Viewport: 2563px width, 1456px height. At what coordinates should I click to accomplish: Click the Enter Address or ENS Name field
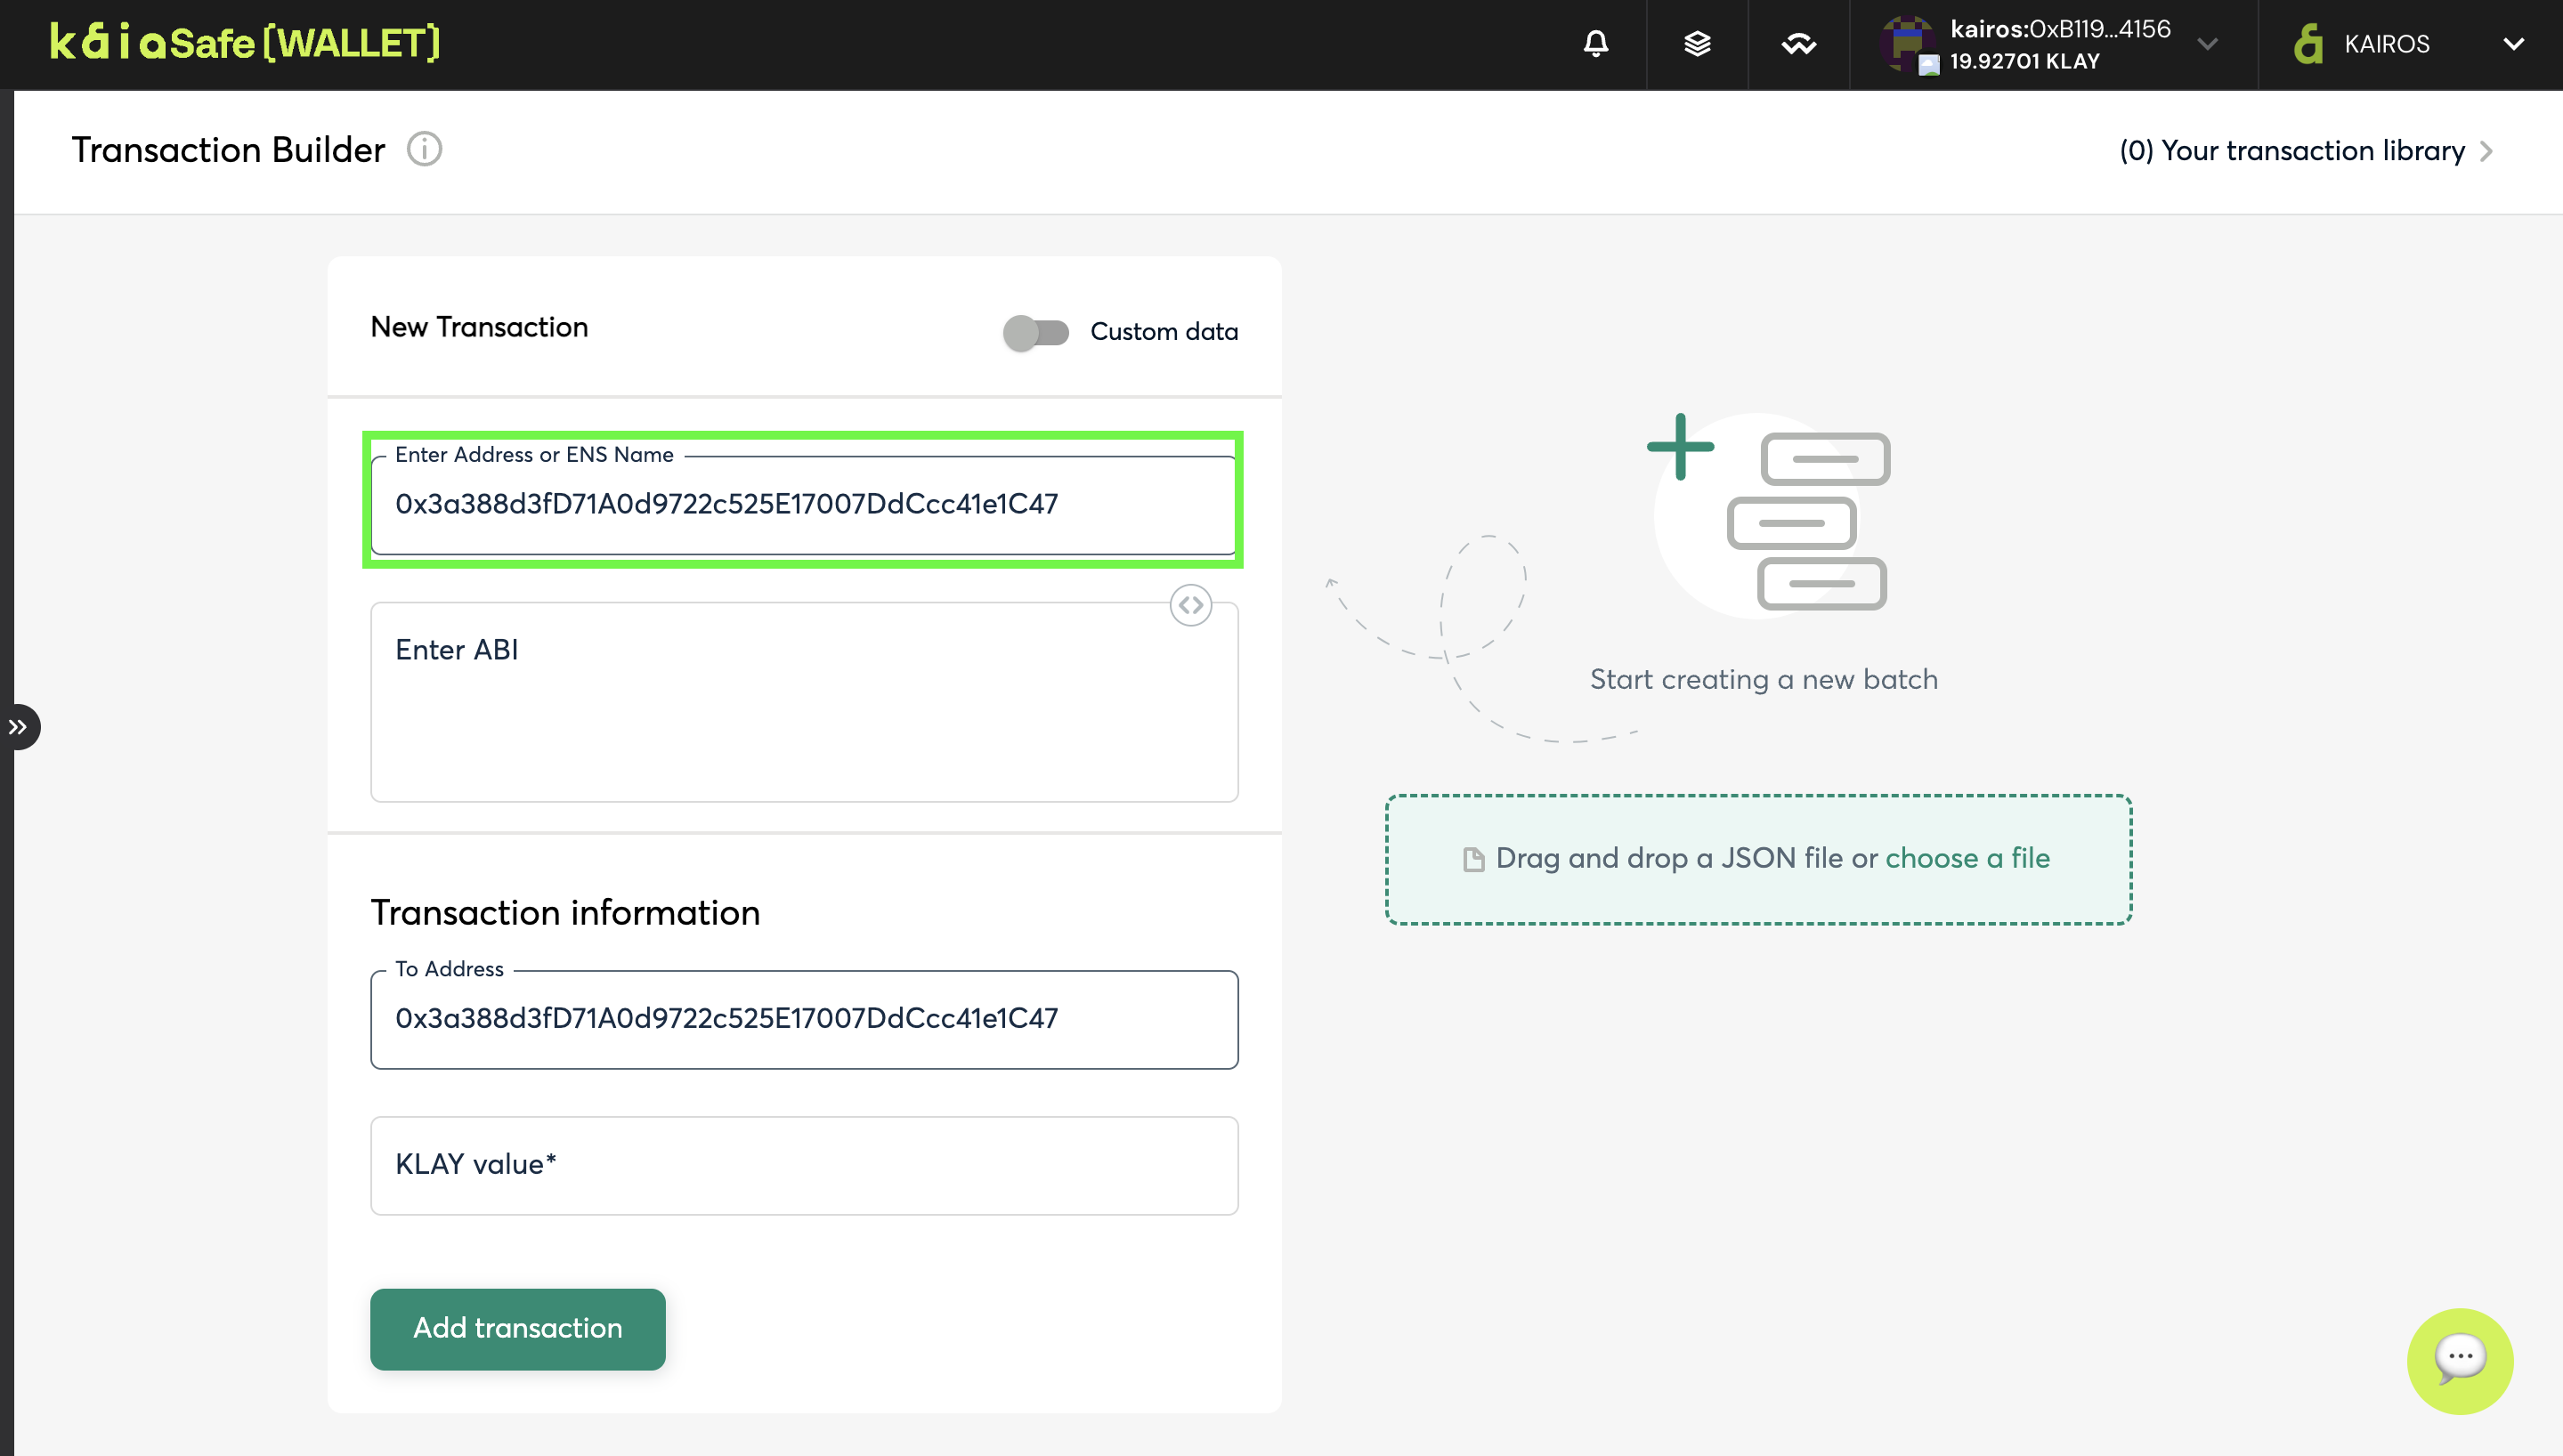click(x=803, y=504)
